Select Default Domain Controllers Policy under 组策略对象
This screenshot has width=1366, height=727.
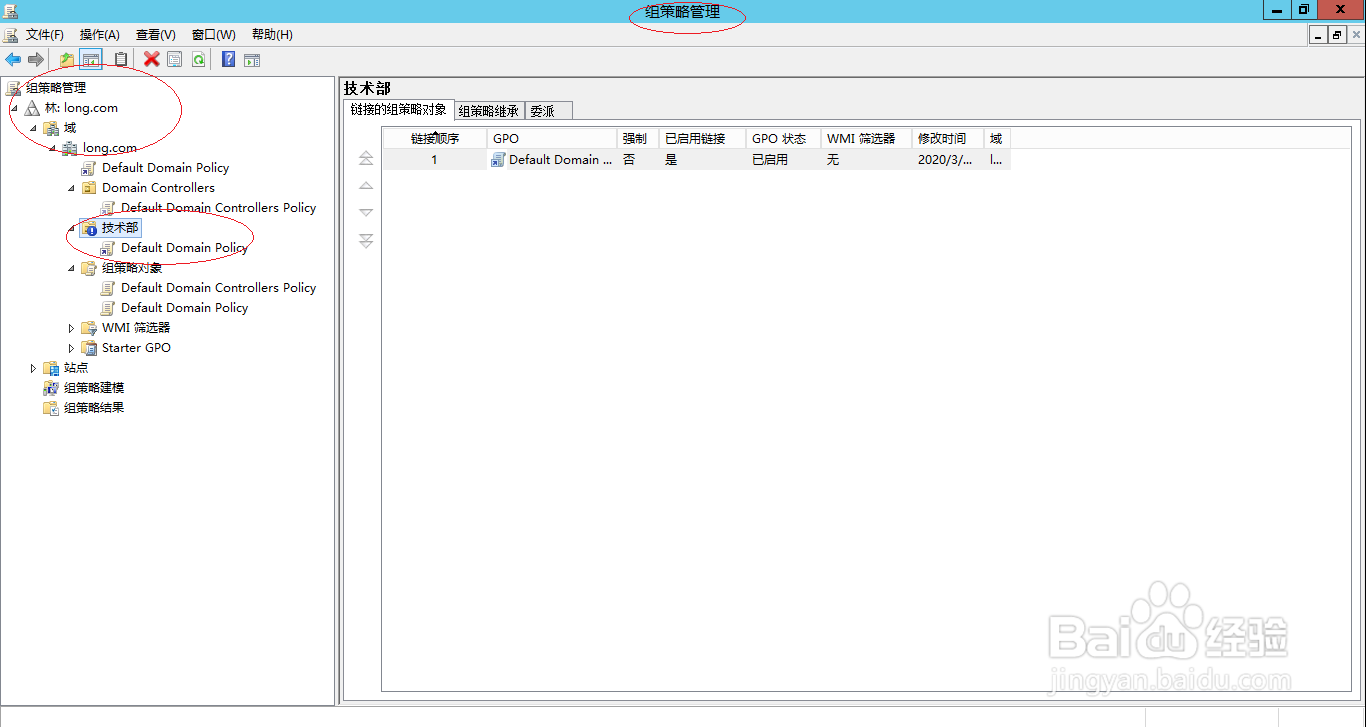218,287
